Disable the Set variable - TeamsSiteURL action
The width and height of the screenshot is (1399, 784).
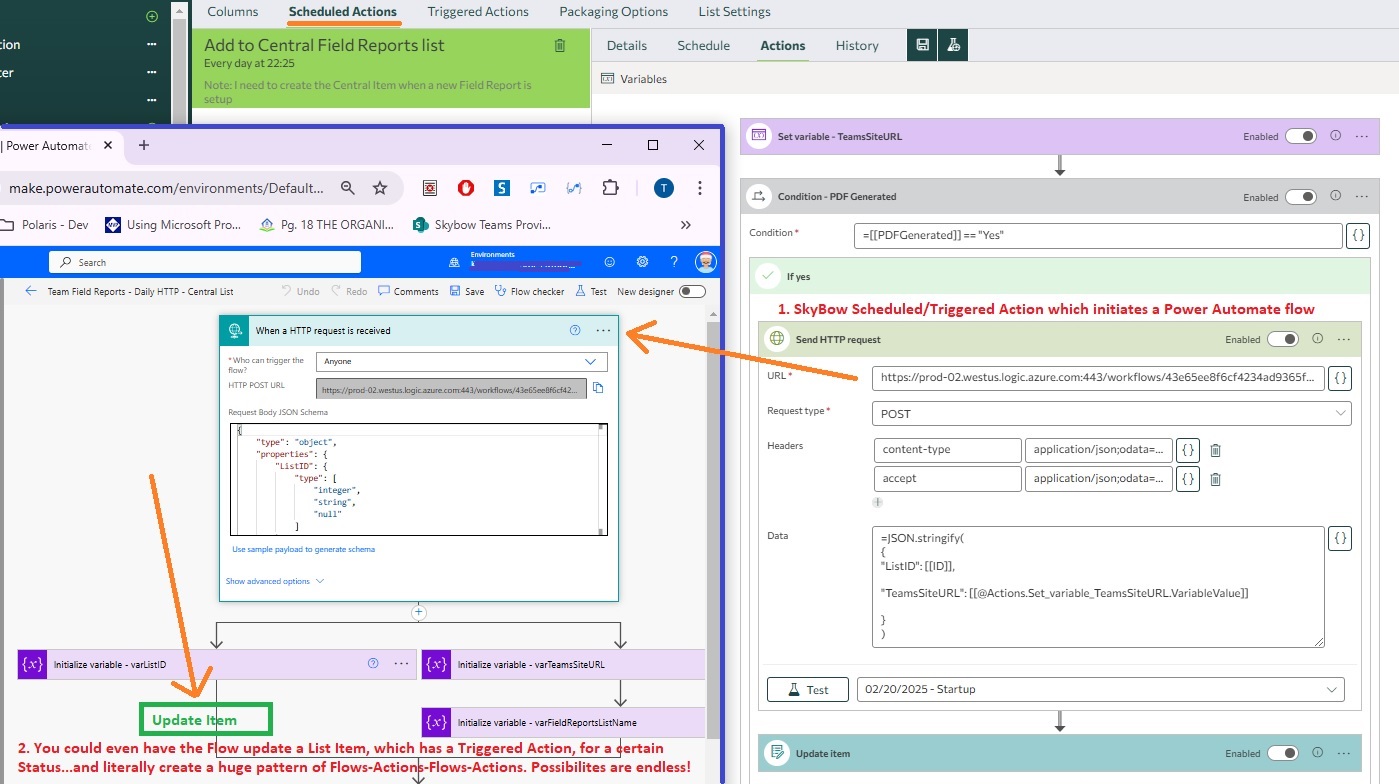[1300, 136]
